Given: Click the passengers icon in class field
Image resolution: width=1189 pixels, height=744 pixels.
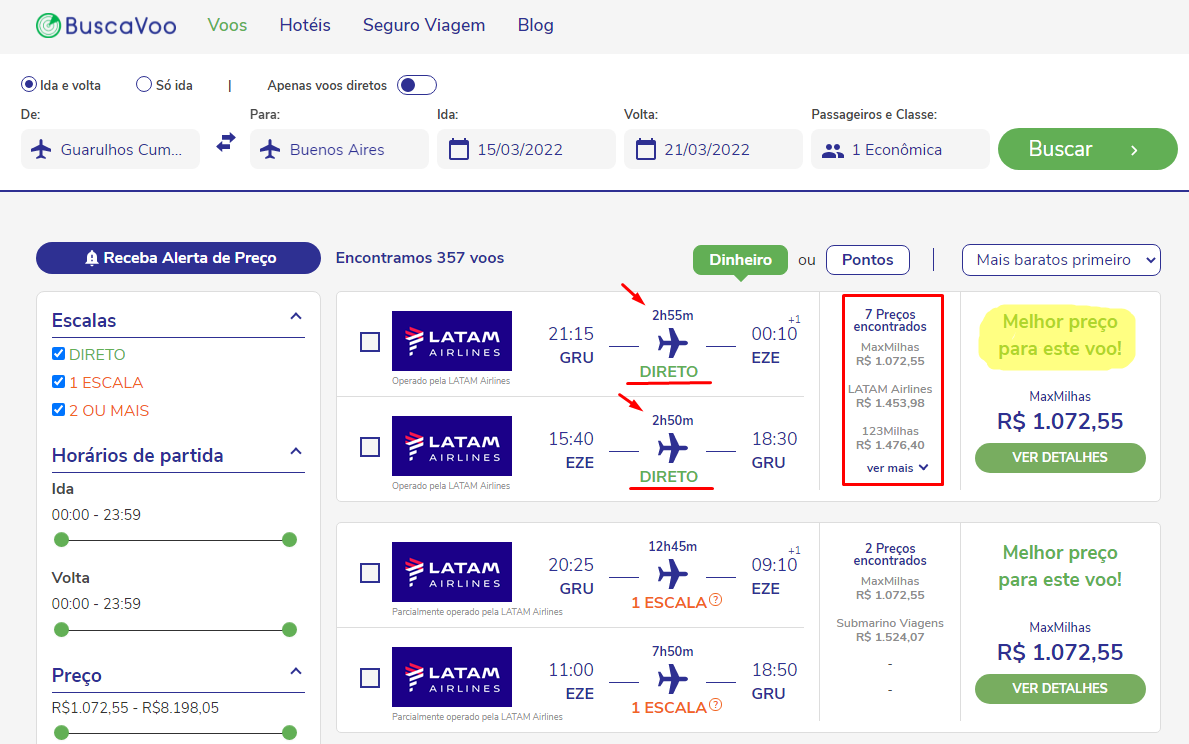Looking at the screenshot, I should [x=833, y=151].
